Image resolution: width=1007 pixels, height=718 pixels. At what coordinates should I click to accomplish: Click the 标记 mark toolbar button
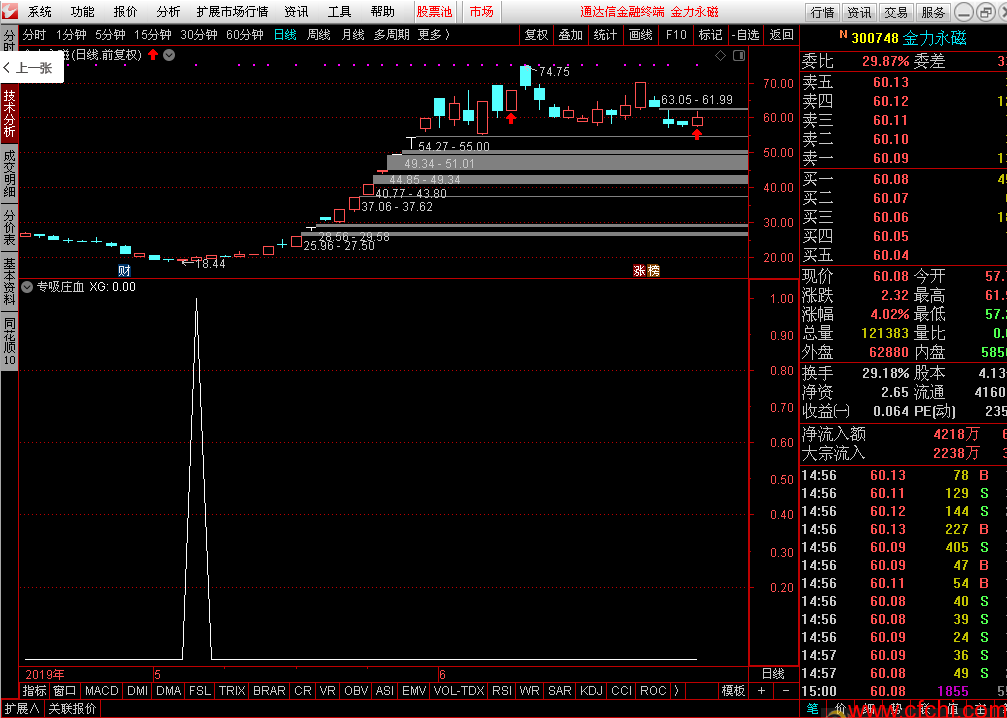pyautogui.click(x=710, y=35)
